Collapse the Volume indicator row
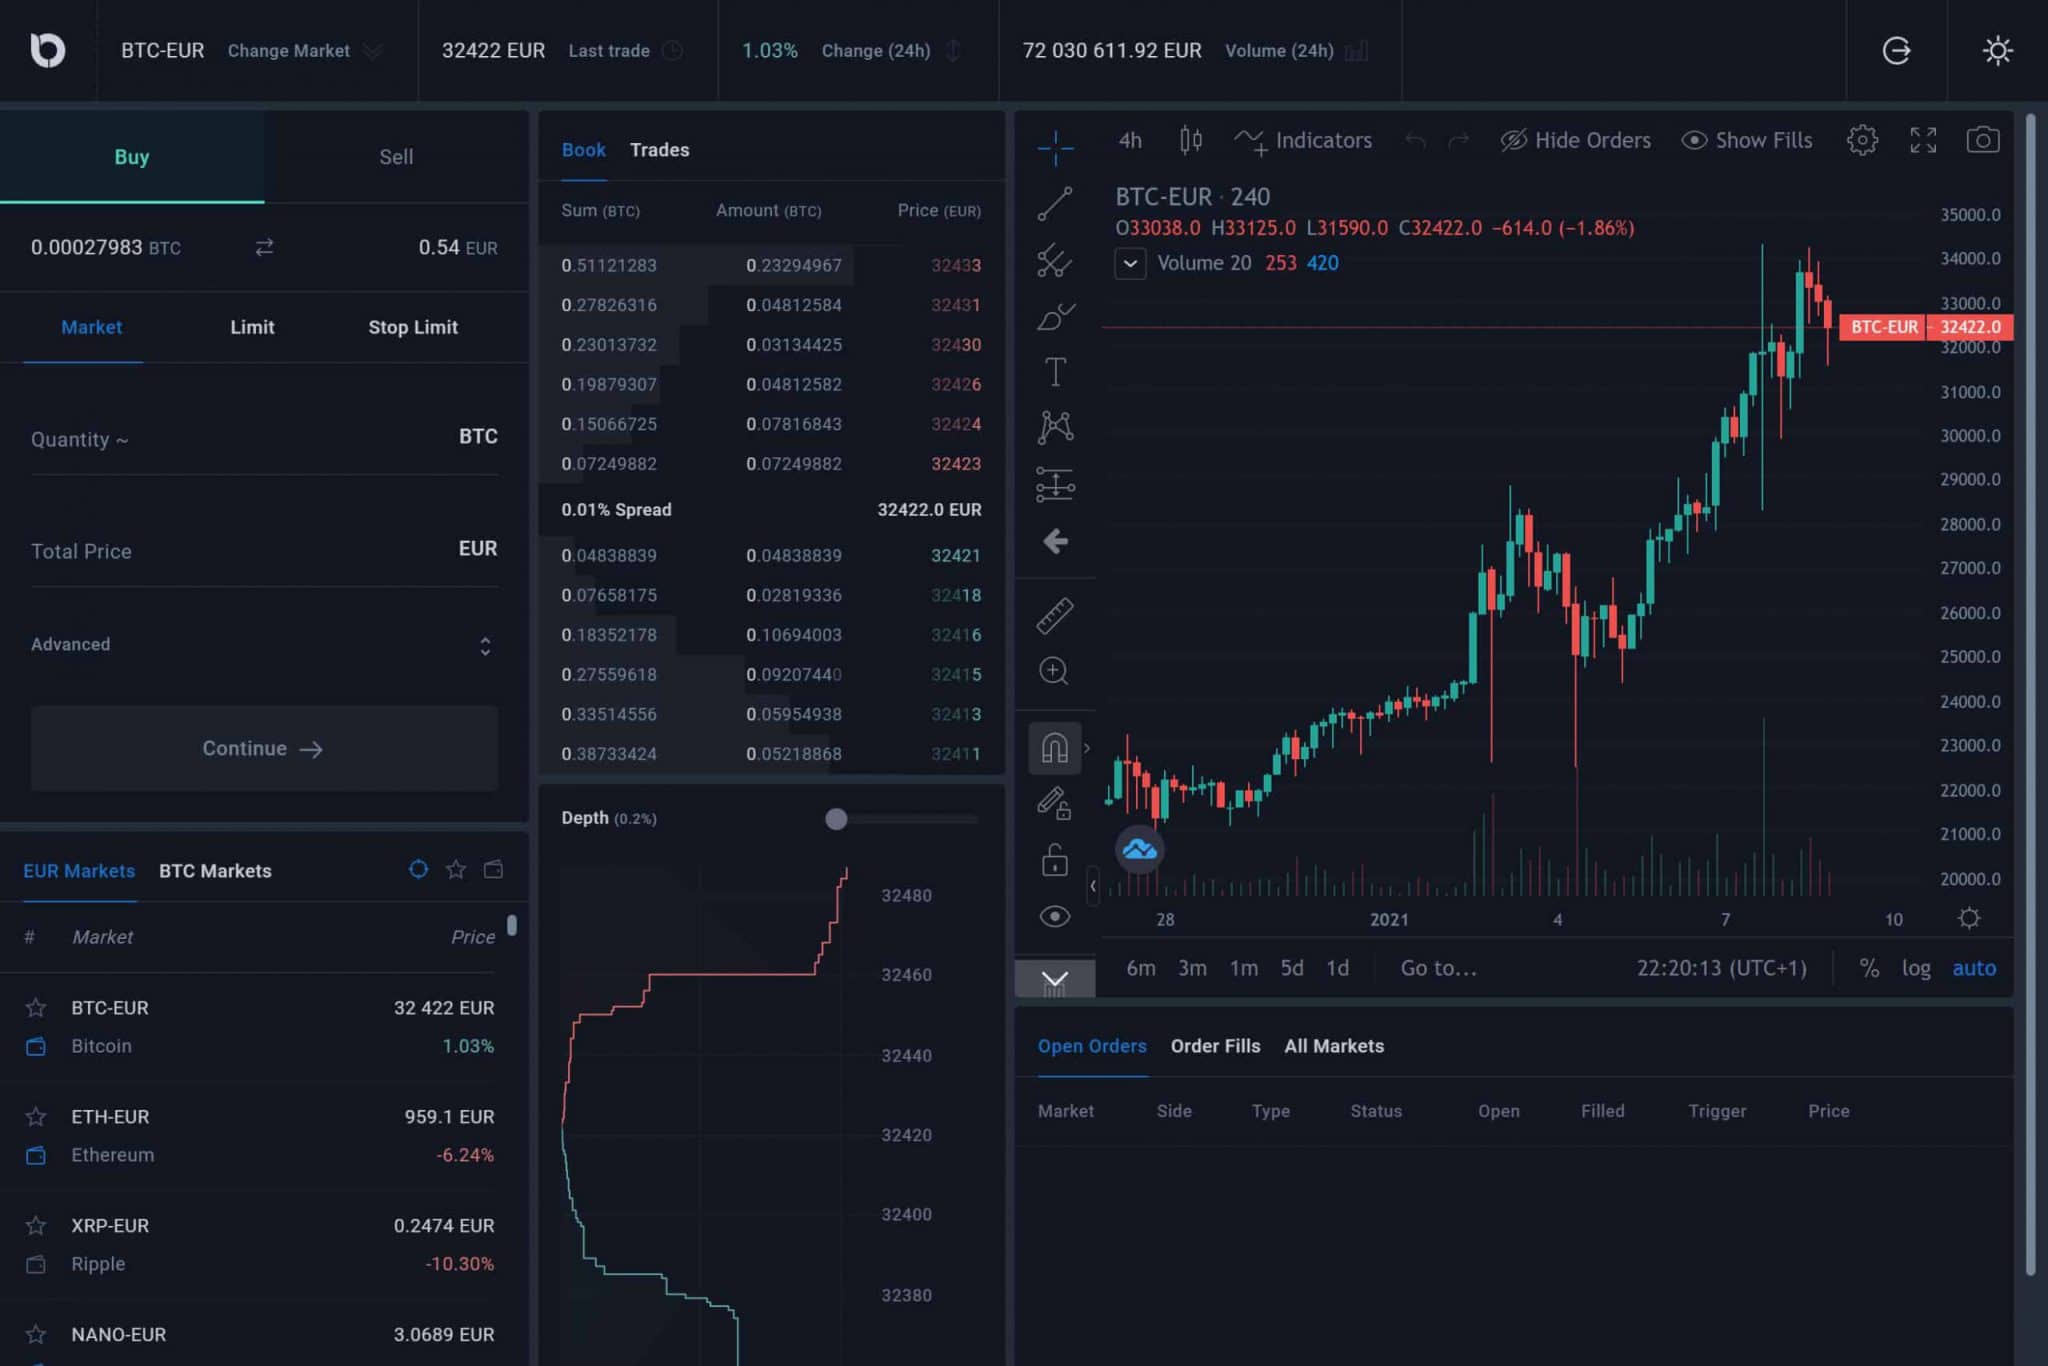This screenshot has height=1366, width=2048. click(x=1130, y=263)
